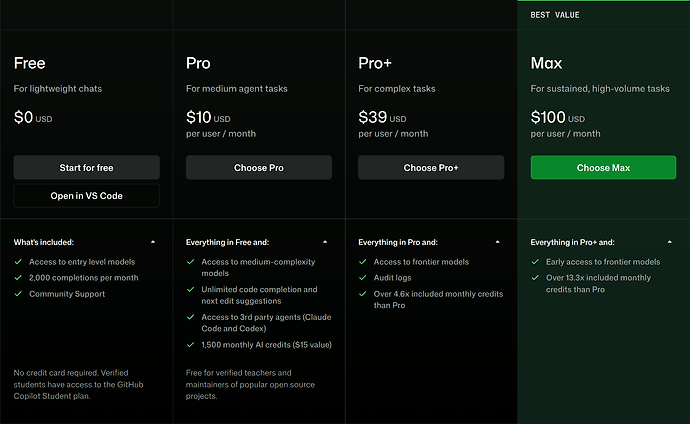Click the Start for free button
The image size is (690, 424).
click(x=86, y=167)
